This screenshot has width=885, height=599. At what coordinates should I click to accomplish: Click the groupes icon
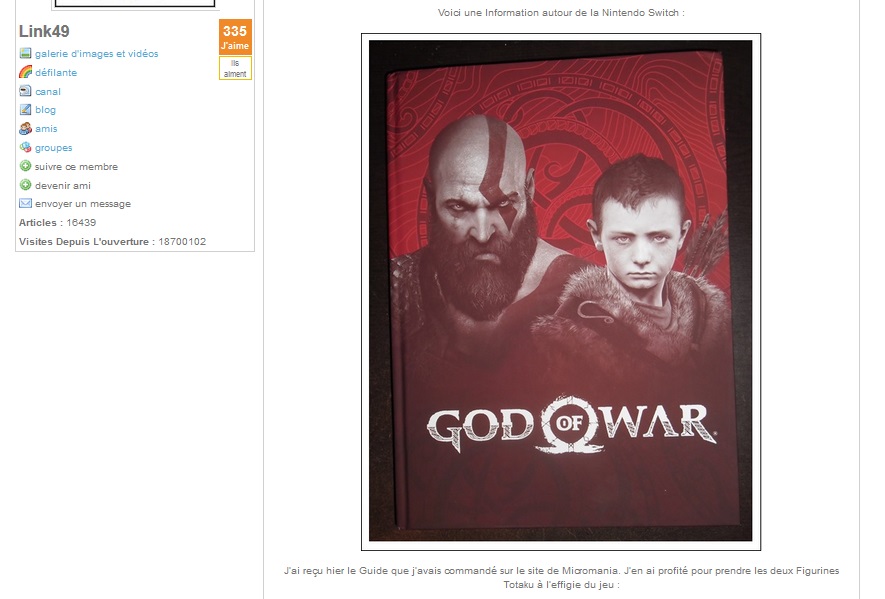25,147
